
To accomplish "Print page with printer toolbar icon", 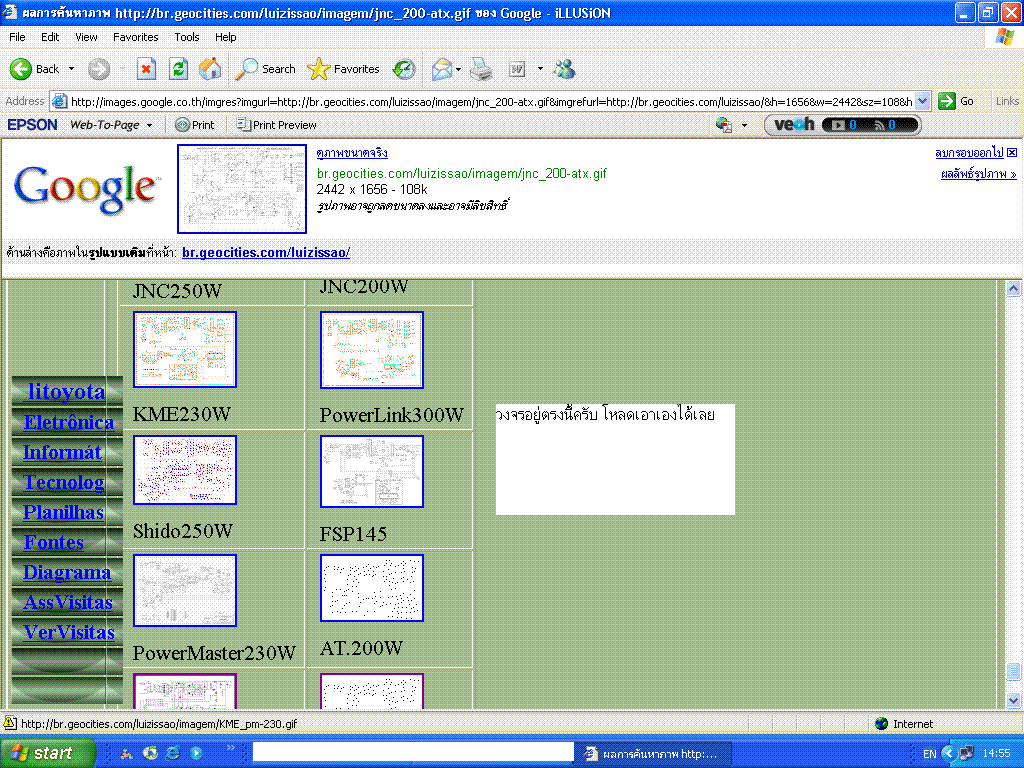I will tap(481, 69).
